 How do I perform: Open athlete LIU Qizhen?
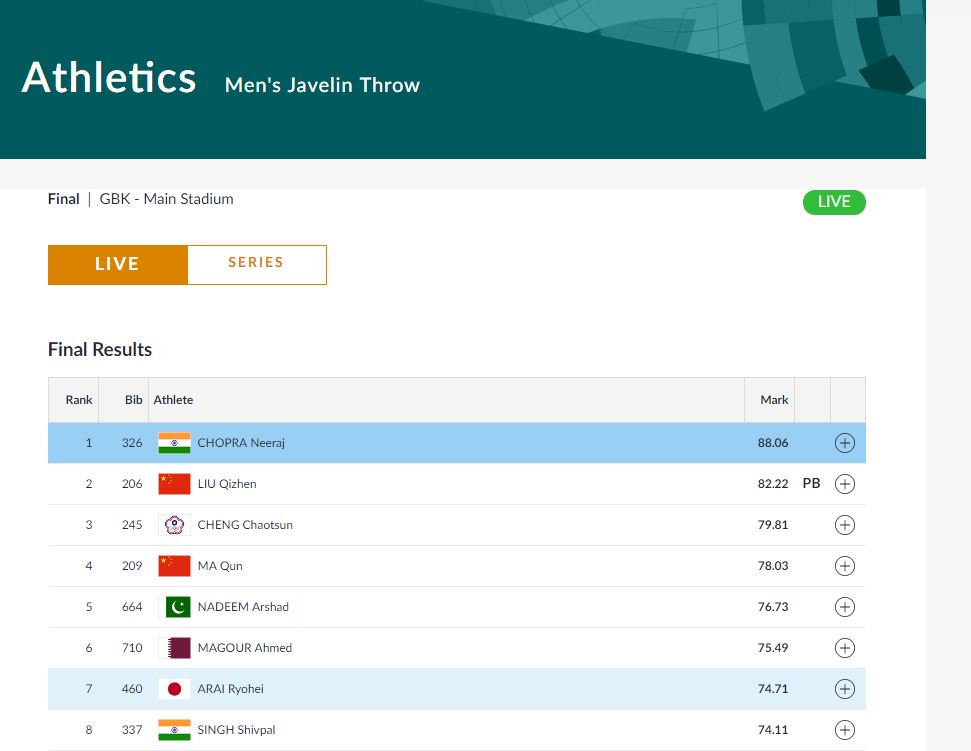click(x=227, y=484)
